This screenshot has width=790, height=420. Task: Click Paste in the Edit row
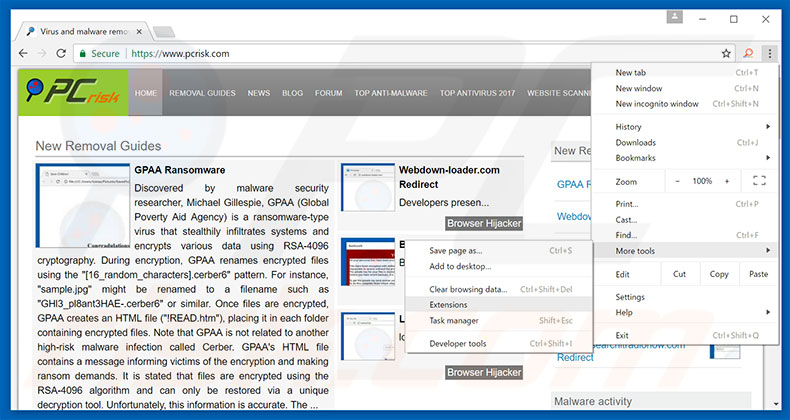[x=759, y=274]
